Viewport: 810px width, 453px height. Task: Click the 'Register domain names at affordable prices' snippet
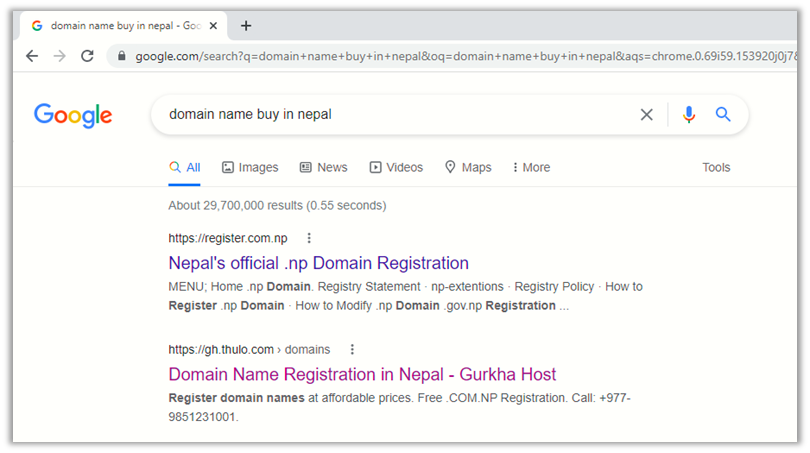399,408
